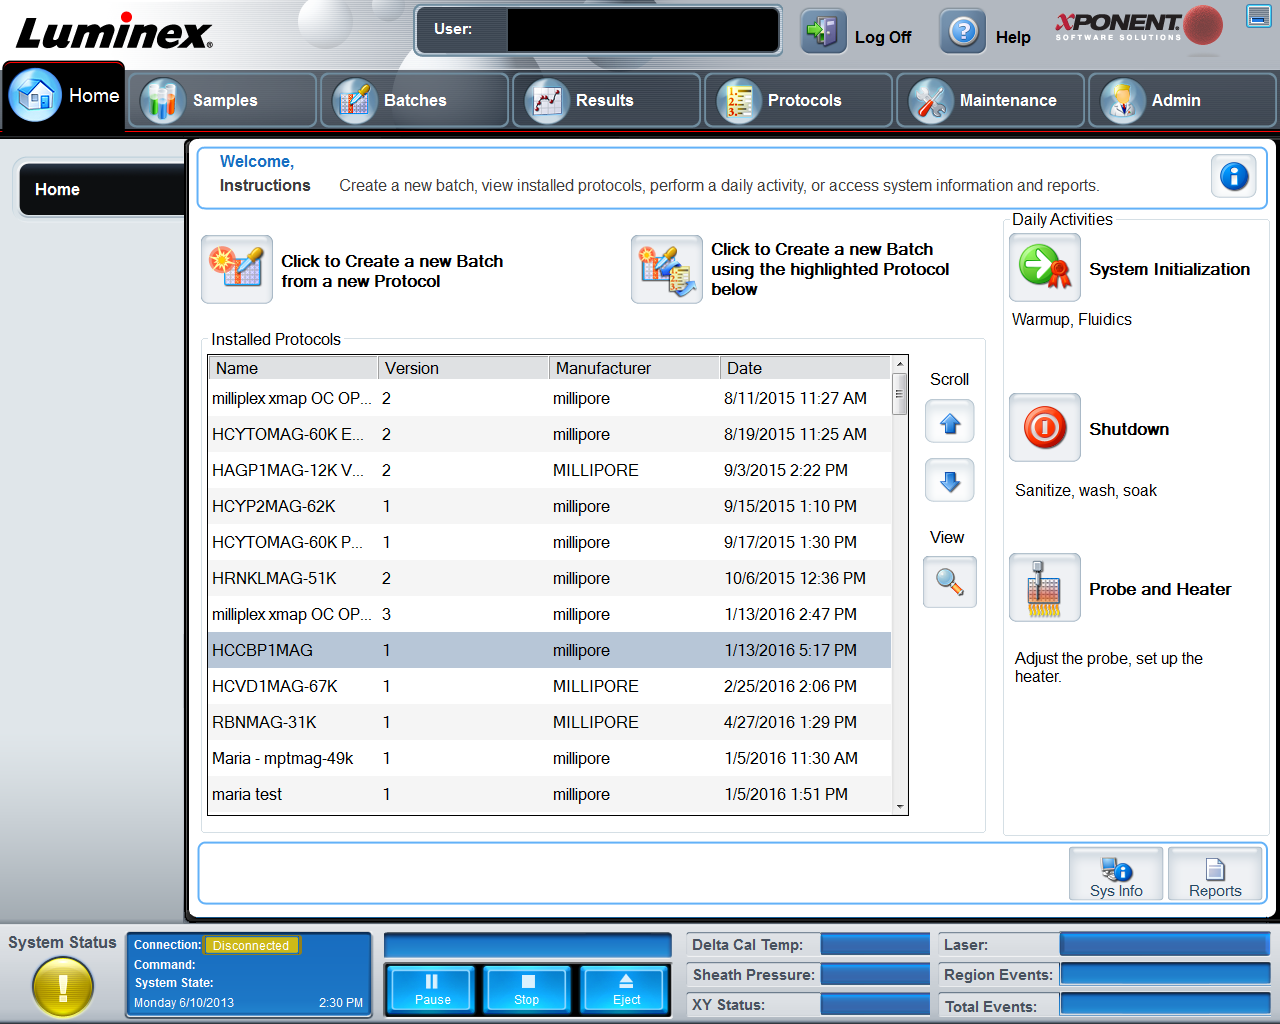
Task: Open the Reports panel
Action: pyautogui.click(x=1215, y=873)
